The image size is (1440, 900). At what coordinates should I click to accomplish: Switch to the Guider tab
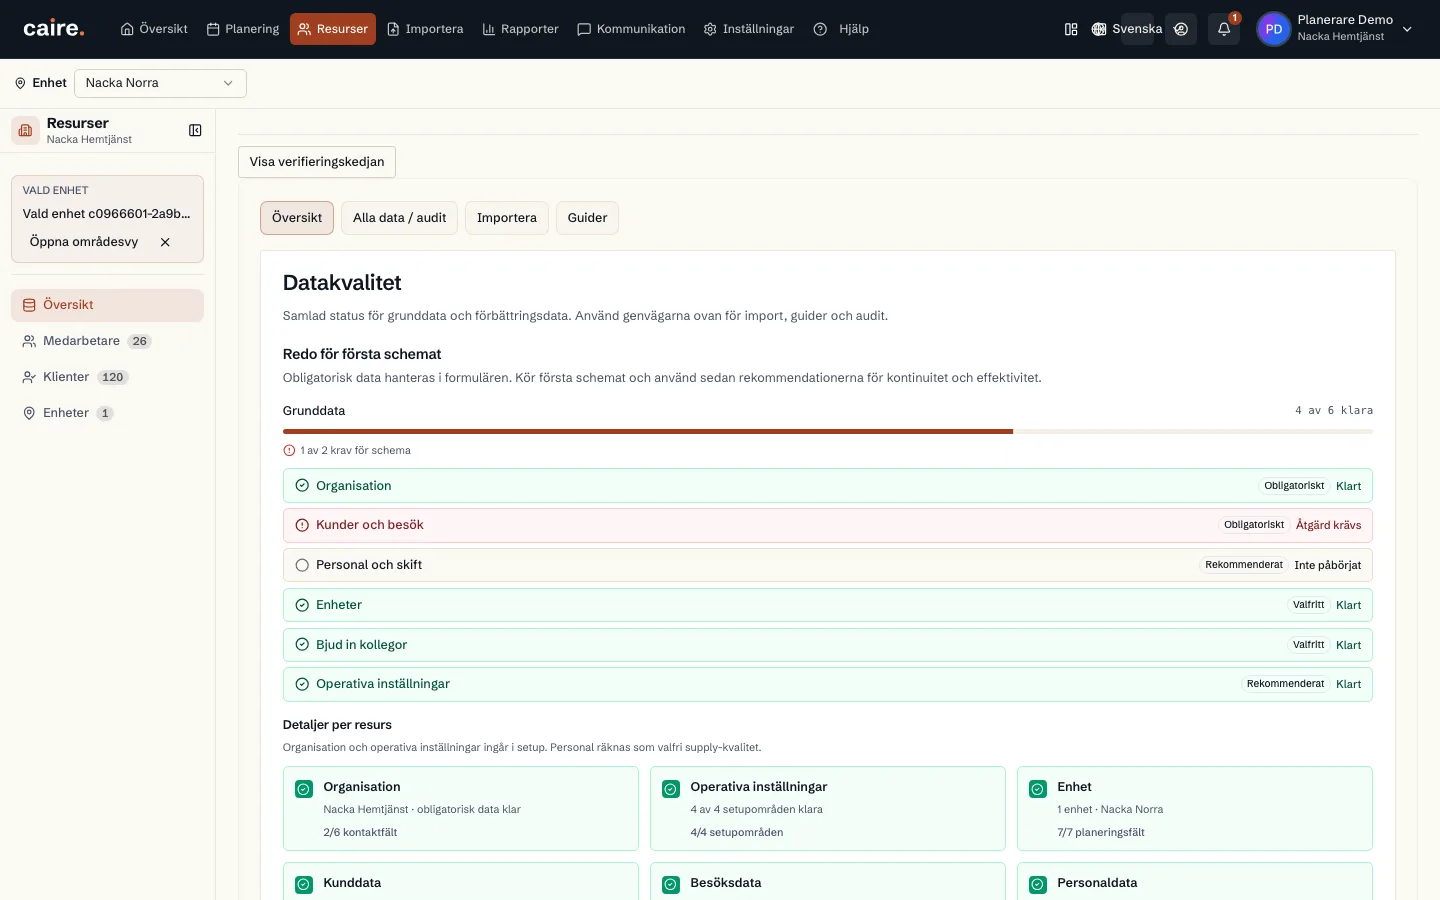(x=587, y=218)
